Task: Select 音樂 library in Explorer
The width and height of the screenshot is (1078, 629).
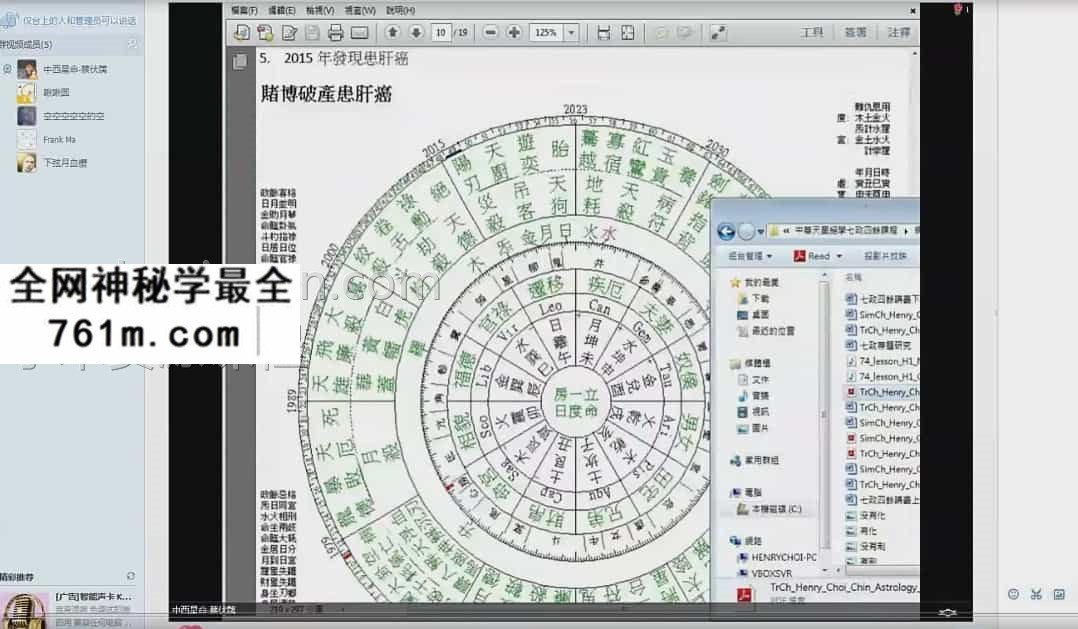Action: point(754,395)
